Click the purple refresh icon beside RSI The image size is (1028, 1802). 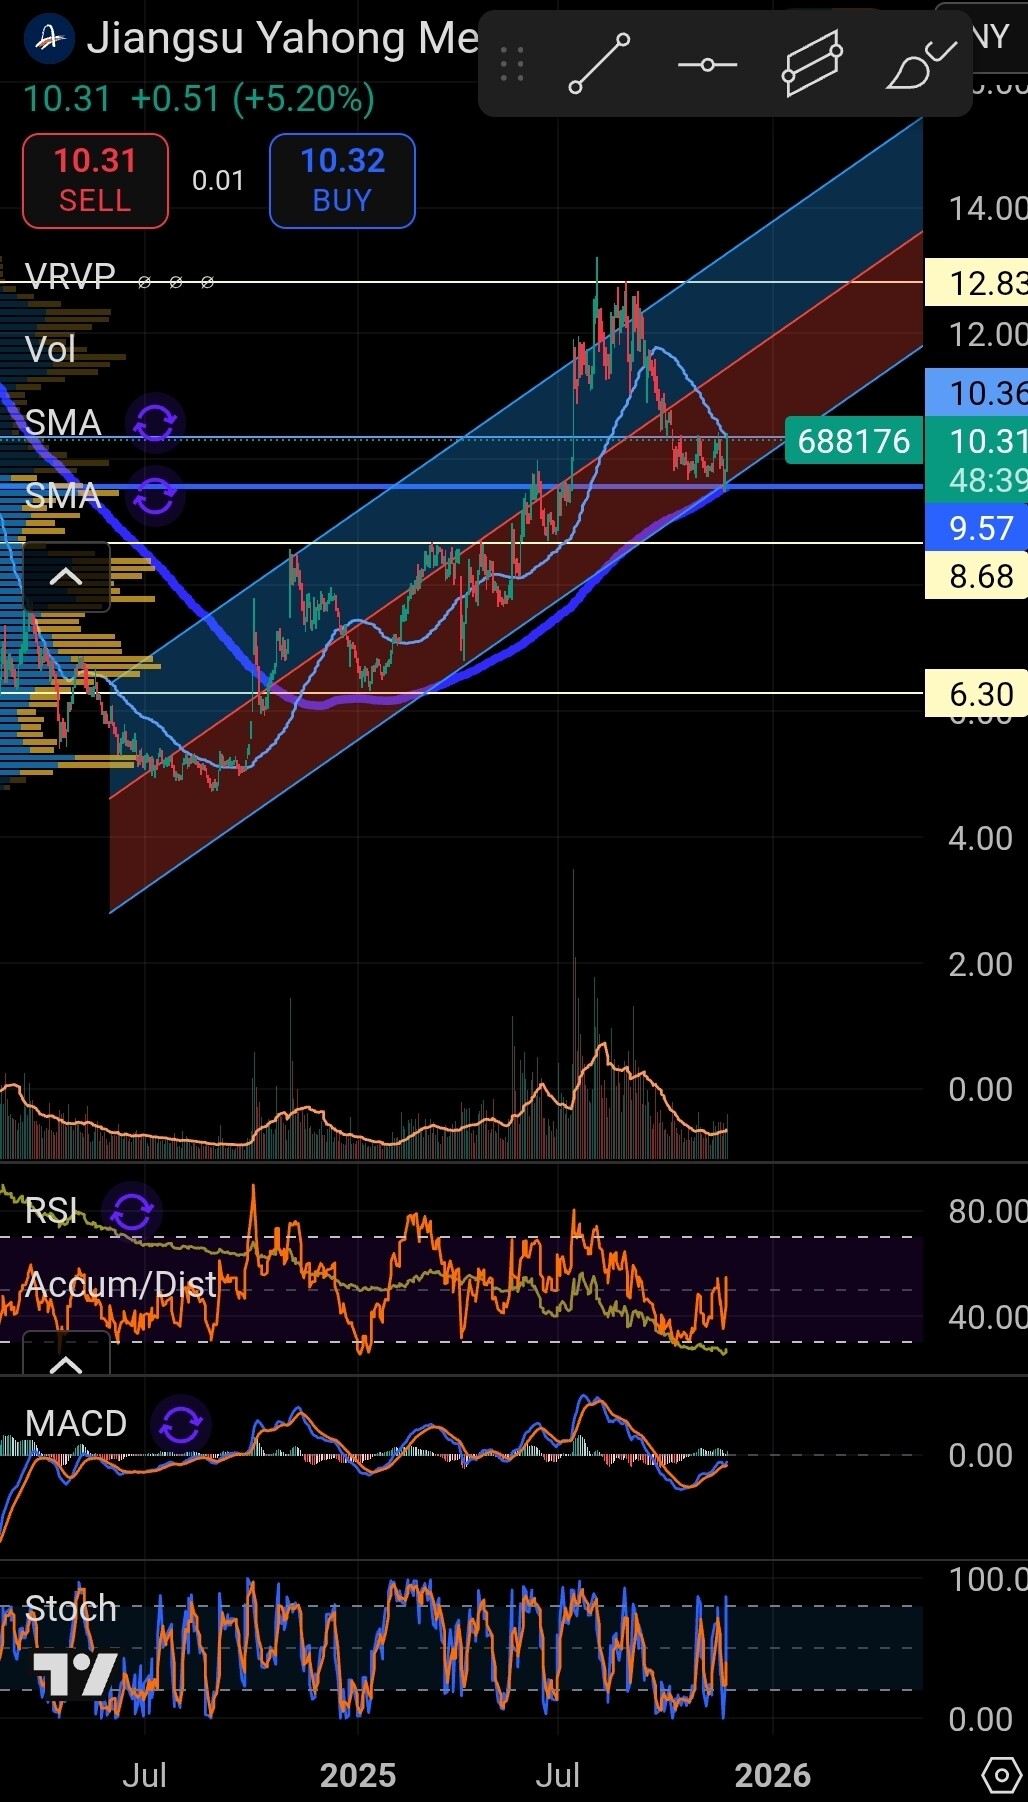(x=132, y=1212)
